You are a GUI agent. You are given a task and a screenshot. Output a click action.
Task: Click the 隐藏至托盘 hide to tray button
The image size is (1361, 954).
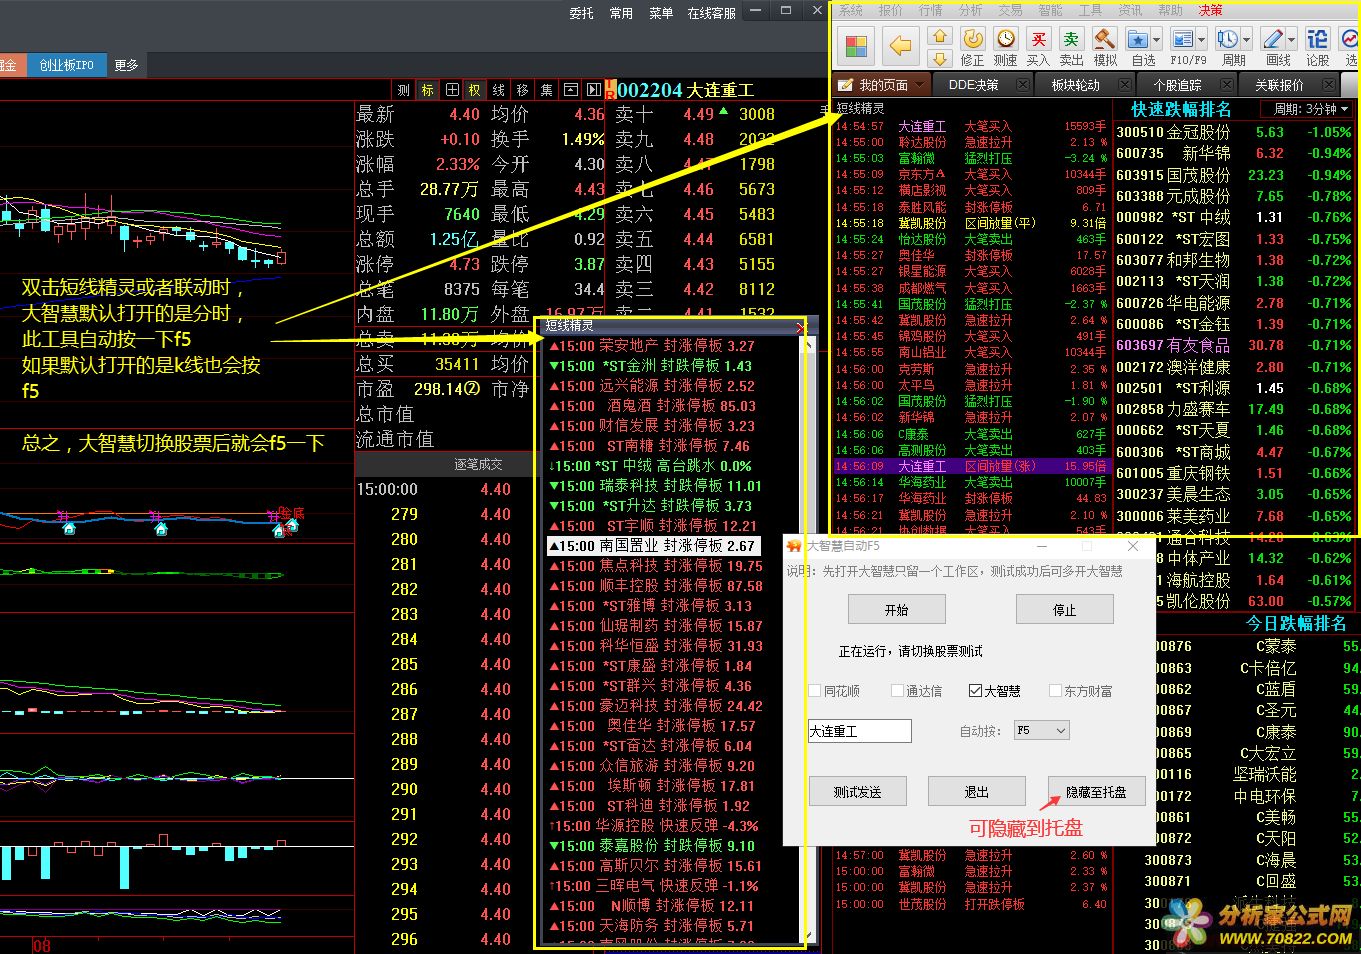click(x=1096, y=791)
